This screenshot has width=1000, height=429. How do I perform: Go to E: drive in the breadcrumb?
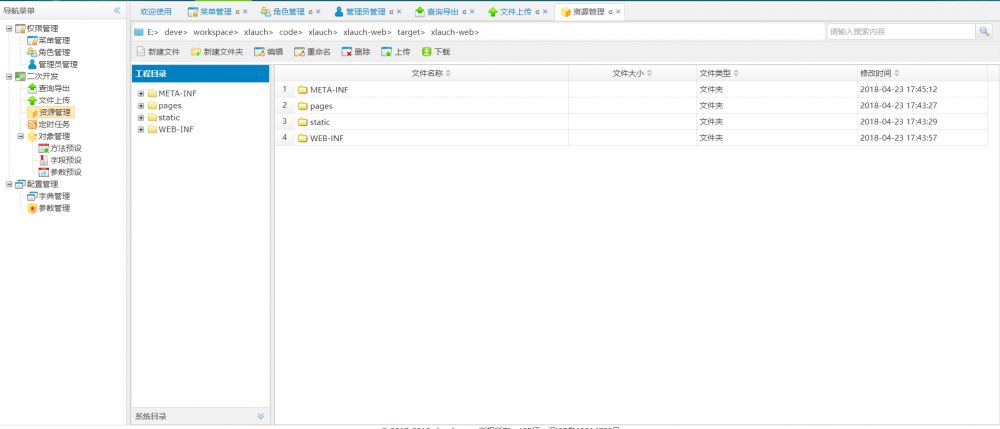[x=151, y=32]
